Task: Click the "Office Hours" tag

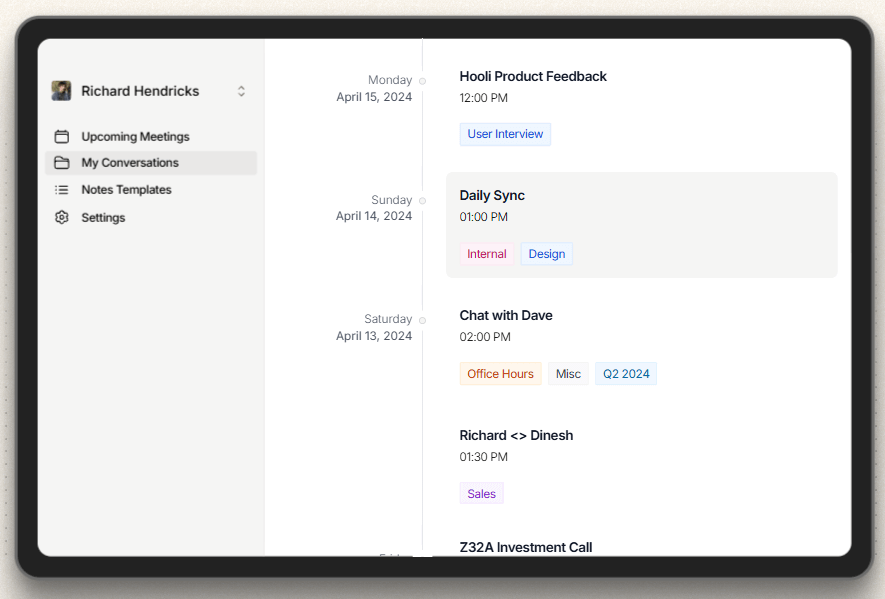Action: (500, 373)
